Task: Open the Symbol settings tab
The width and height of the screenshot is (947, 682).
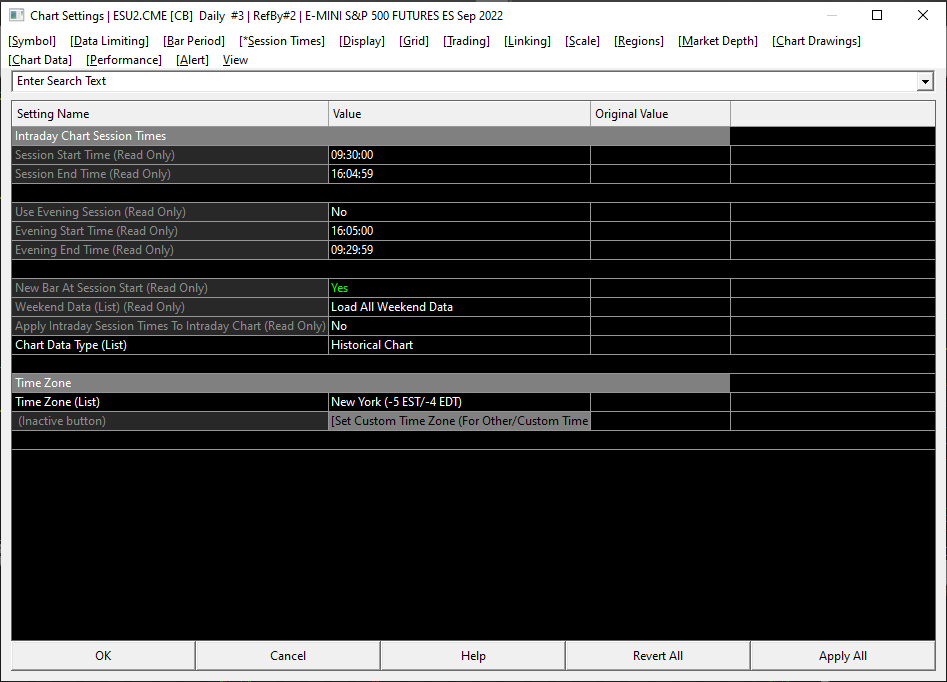Action: (x=32, y=41)
